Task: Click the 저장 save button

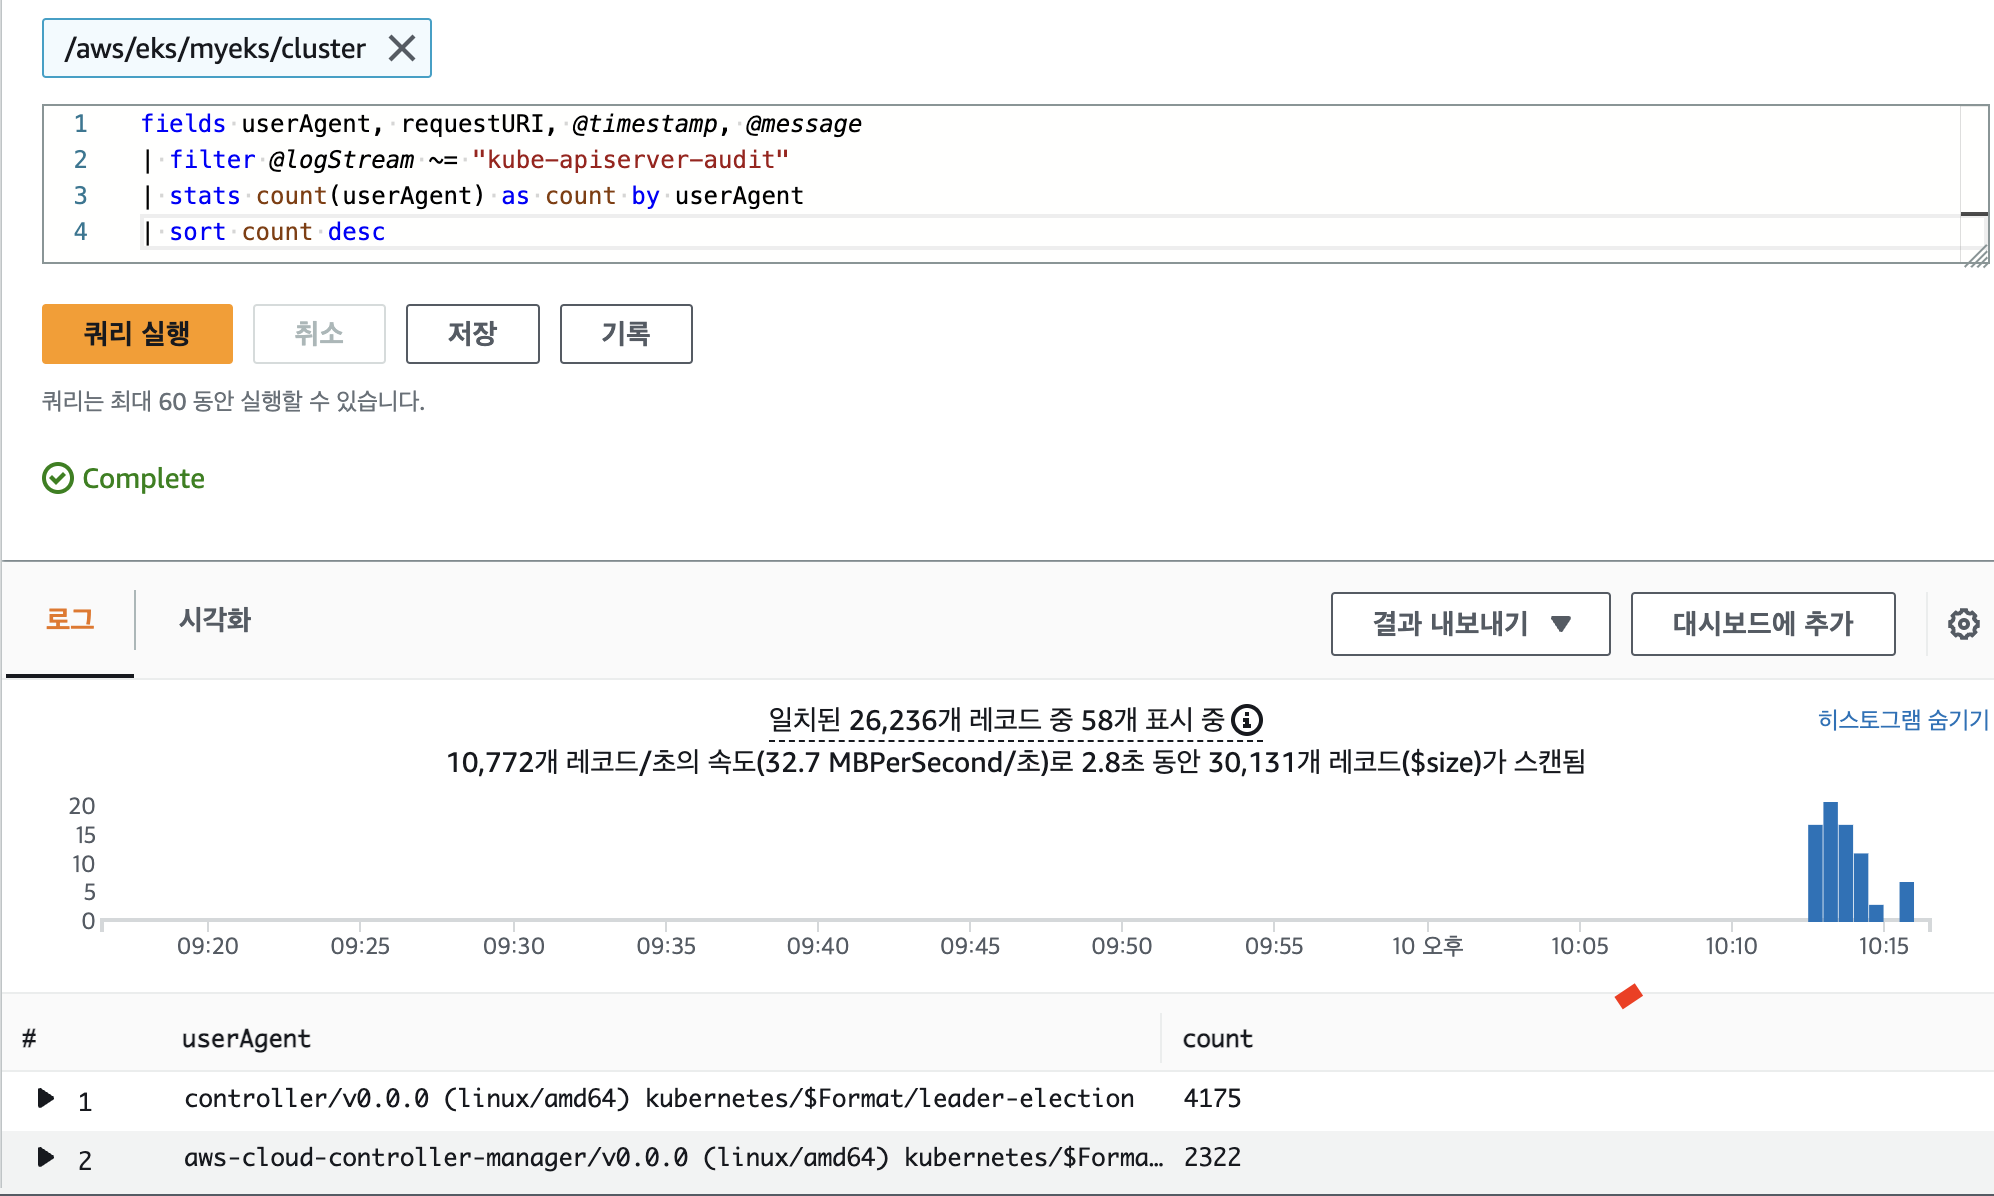Action: point(472,334)
